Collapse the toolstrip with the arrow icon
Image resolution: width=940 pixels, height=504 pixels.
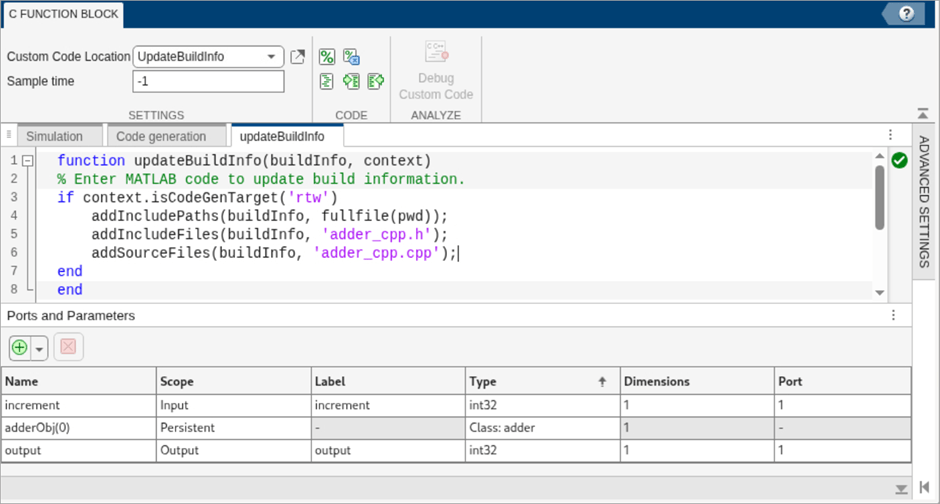pos(923,113)
